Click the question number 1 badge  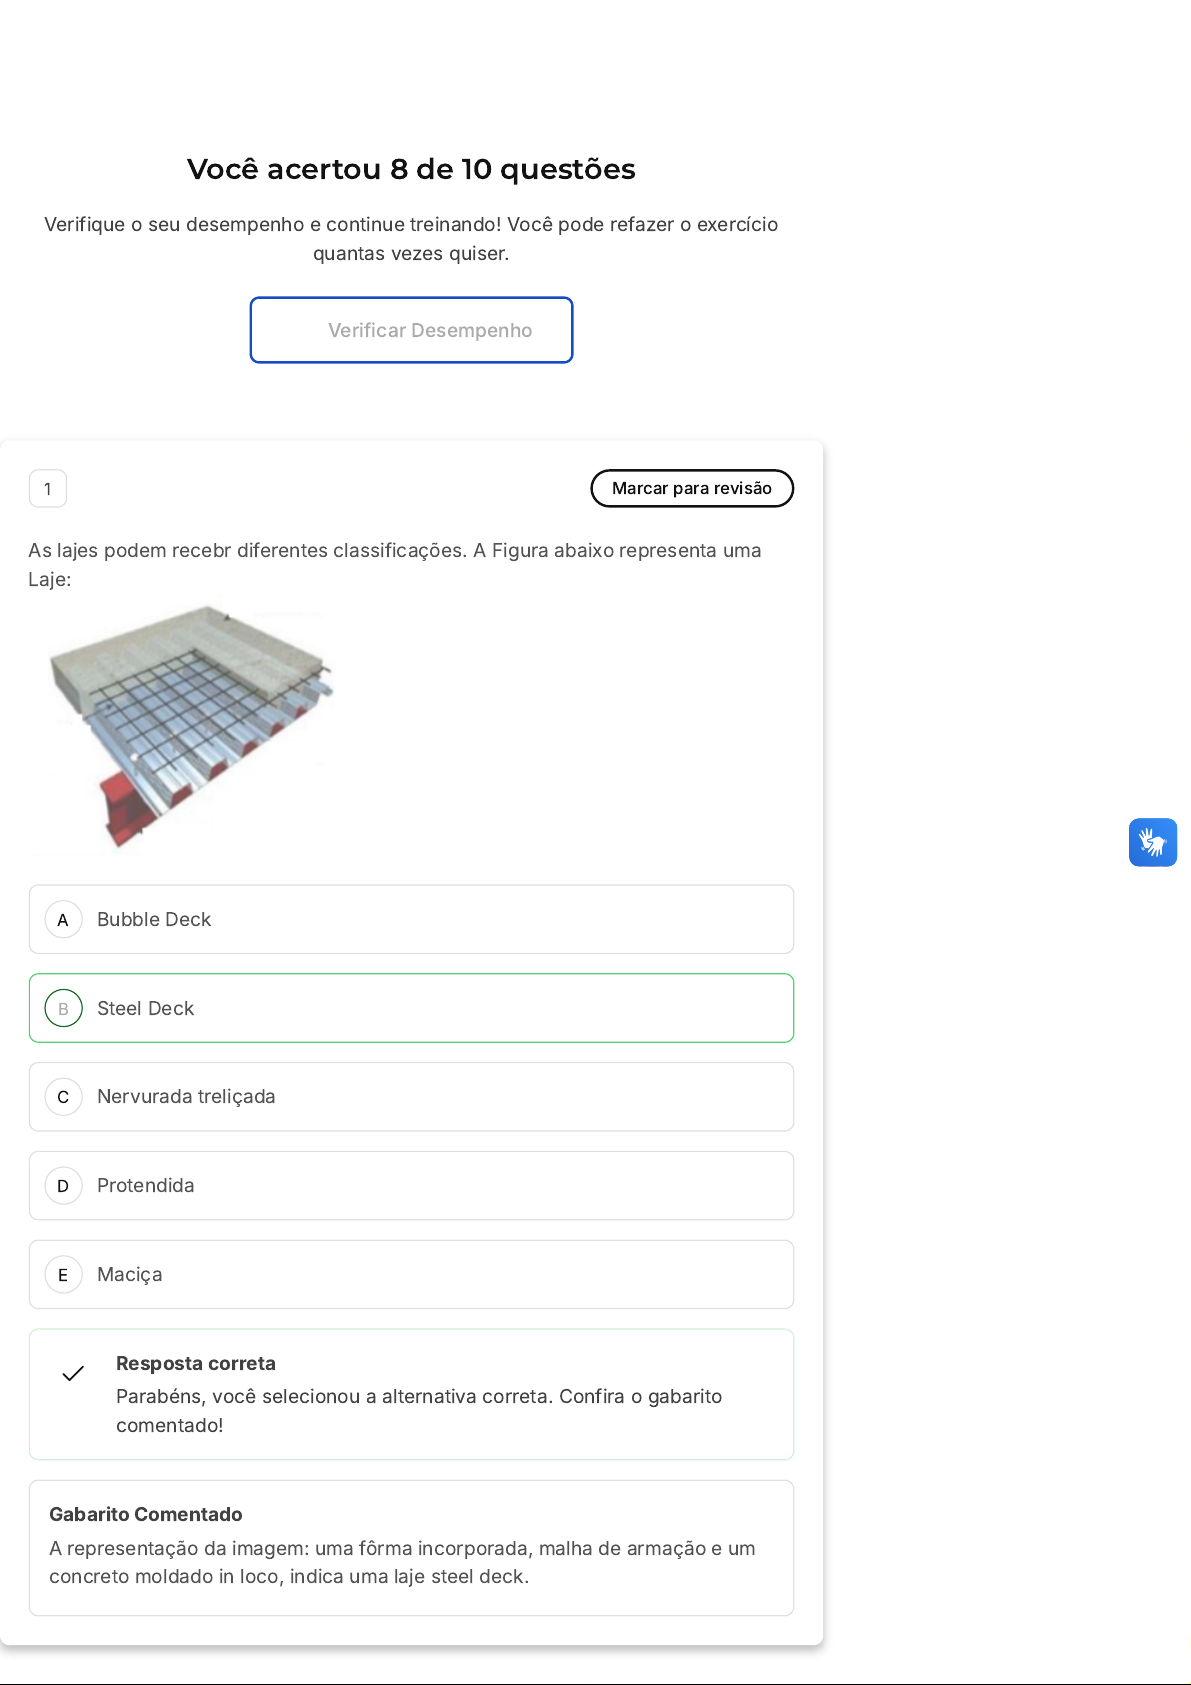[x=48, y=489]
